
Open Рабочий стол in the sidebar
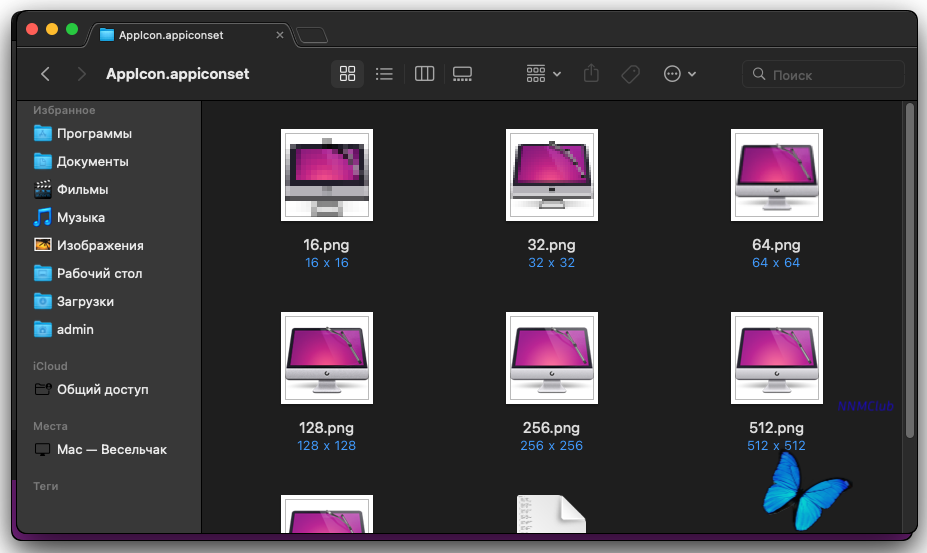pyautogui.click(x=109, y=273)
